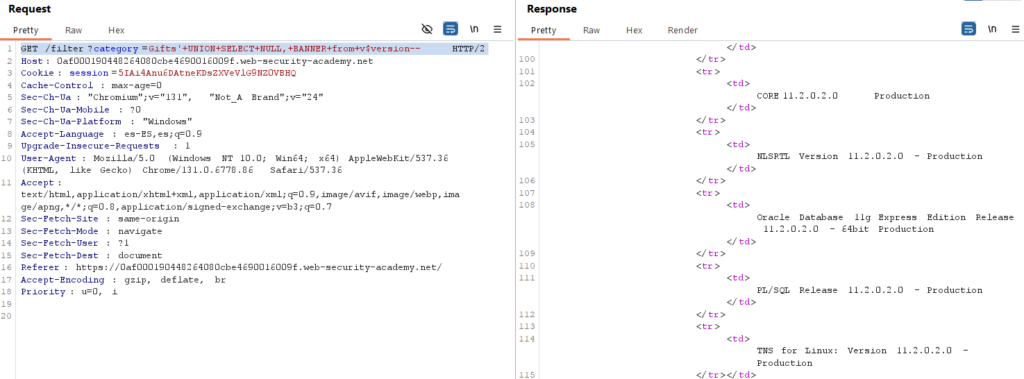Toggle the hidden-characters eye icon in Request
The width and height of the screenshot is (1024, 379).
pos(427,29)
